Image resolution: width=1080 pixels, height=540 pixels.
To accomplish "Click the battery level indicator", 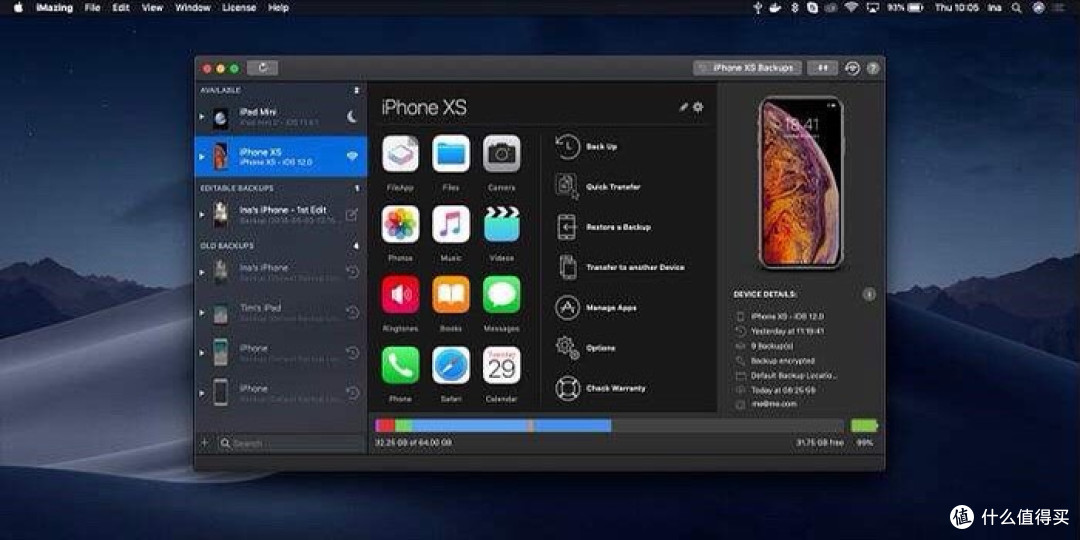I will tap(864, 426).
